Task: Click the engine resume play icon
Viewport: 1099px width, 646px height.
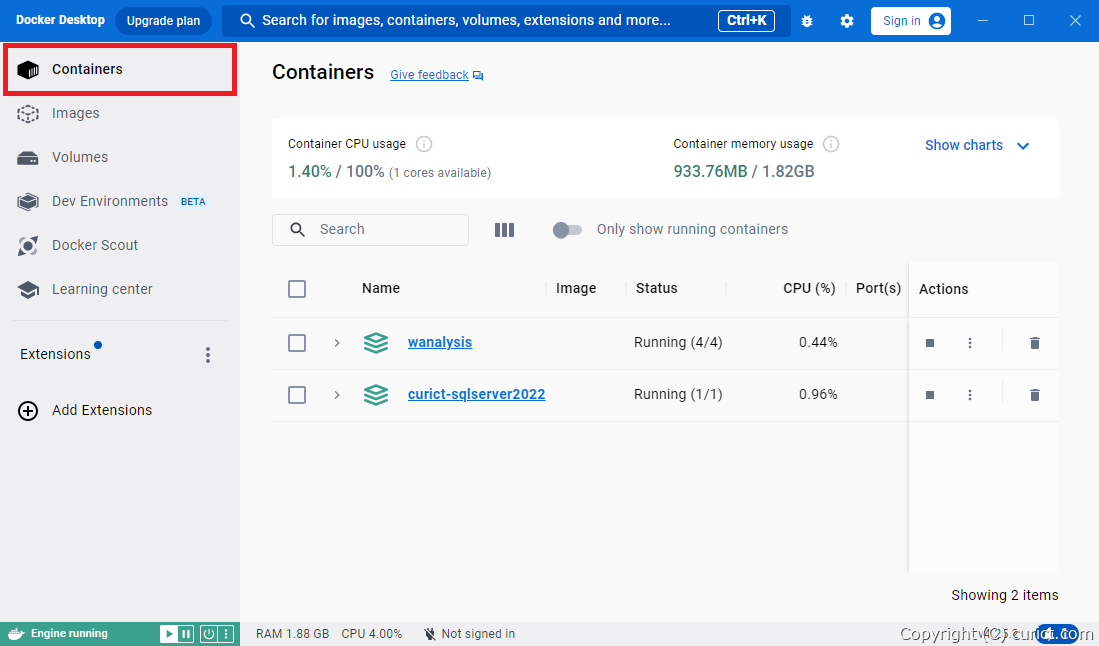Action: tap(169, 634)
